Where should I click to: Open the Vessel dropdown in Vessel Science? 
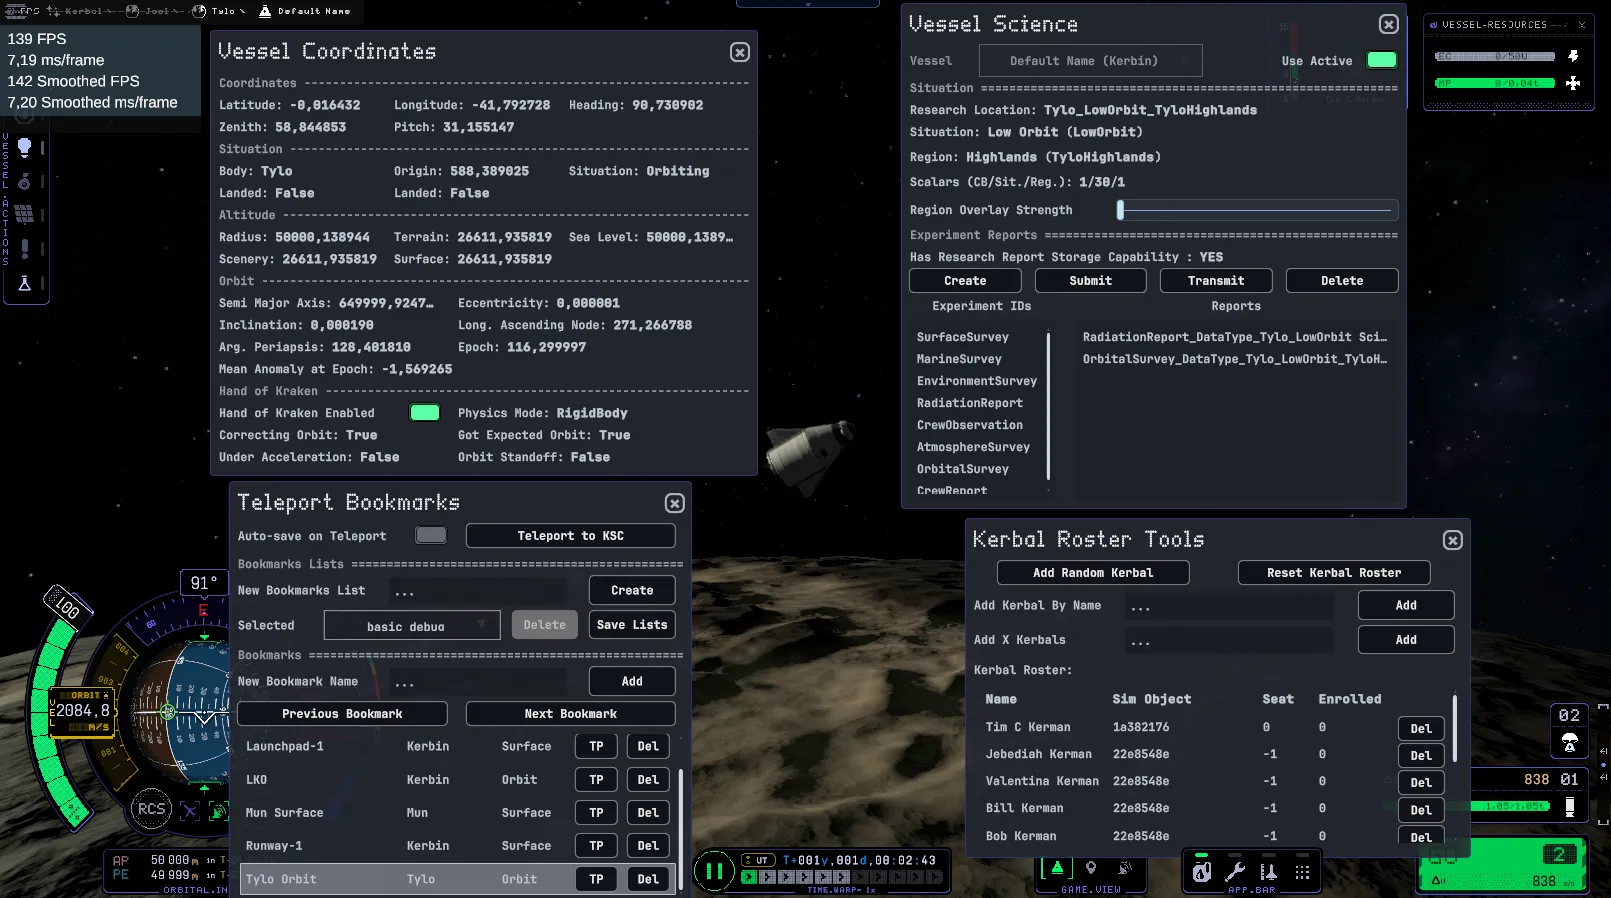pyautogui.click(x=1091, y=61)
